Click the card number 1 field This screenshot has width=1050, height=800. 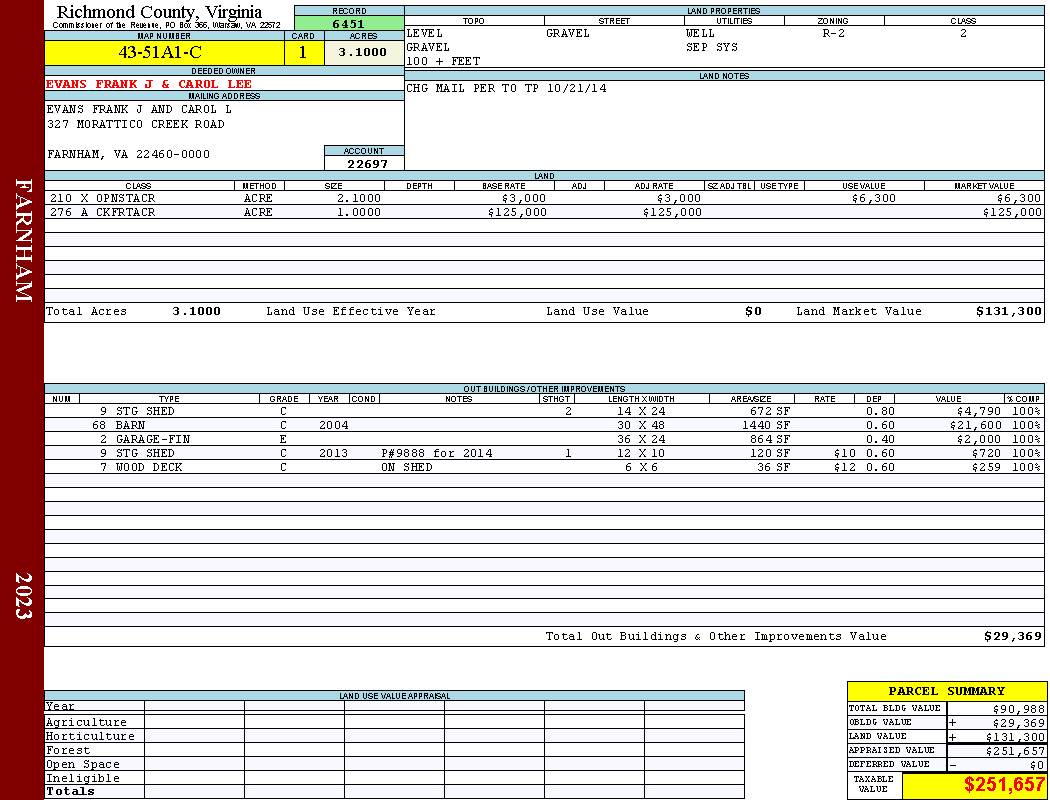click(x=303, y=53)
